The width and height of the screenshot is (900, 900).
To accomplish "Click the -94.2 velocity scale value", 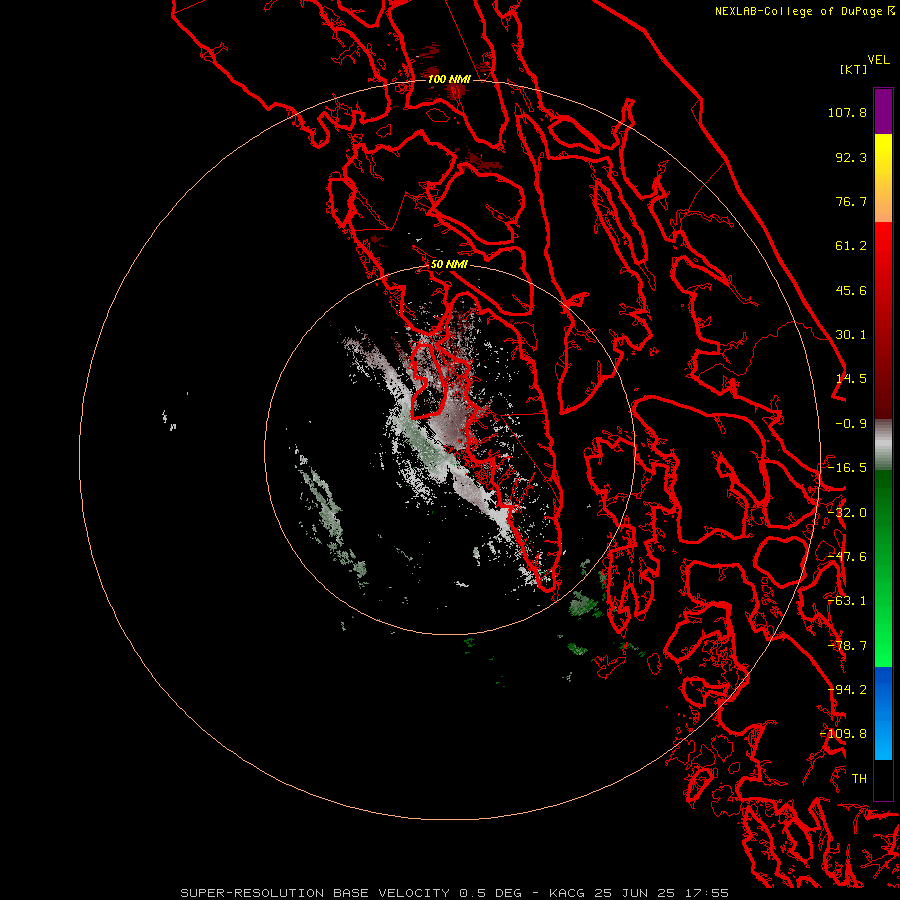I will [847, 690].
